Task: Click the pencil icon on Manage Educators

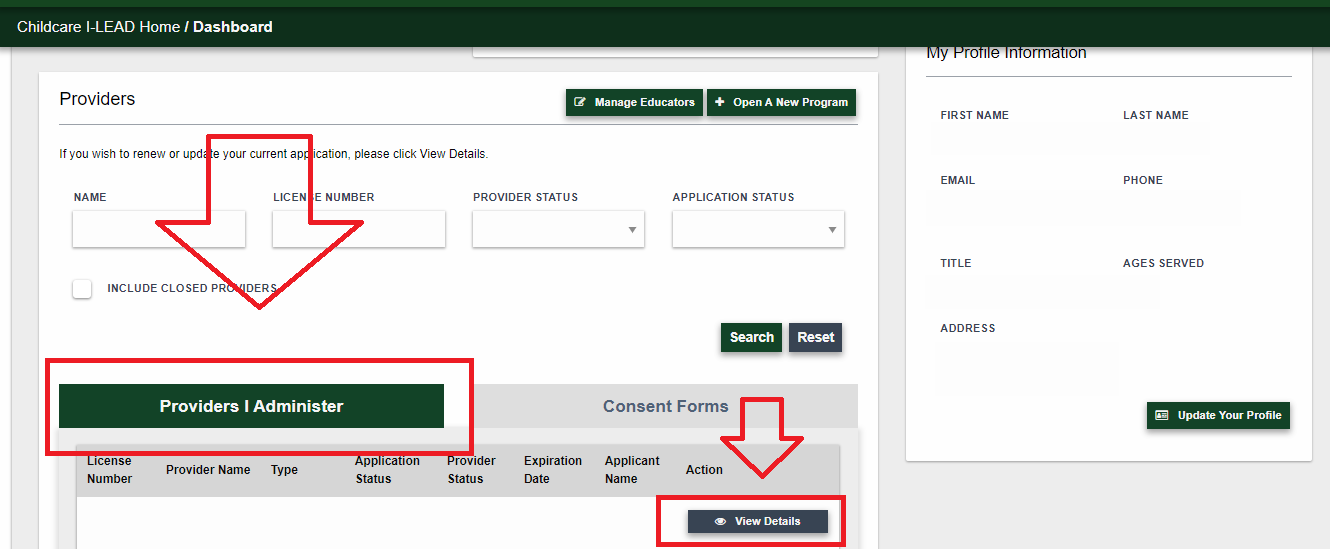Action: click(x=580, y=102)
